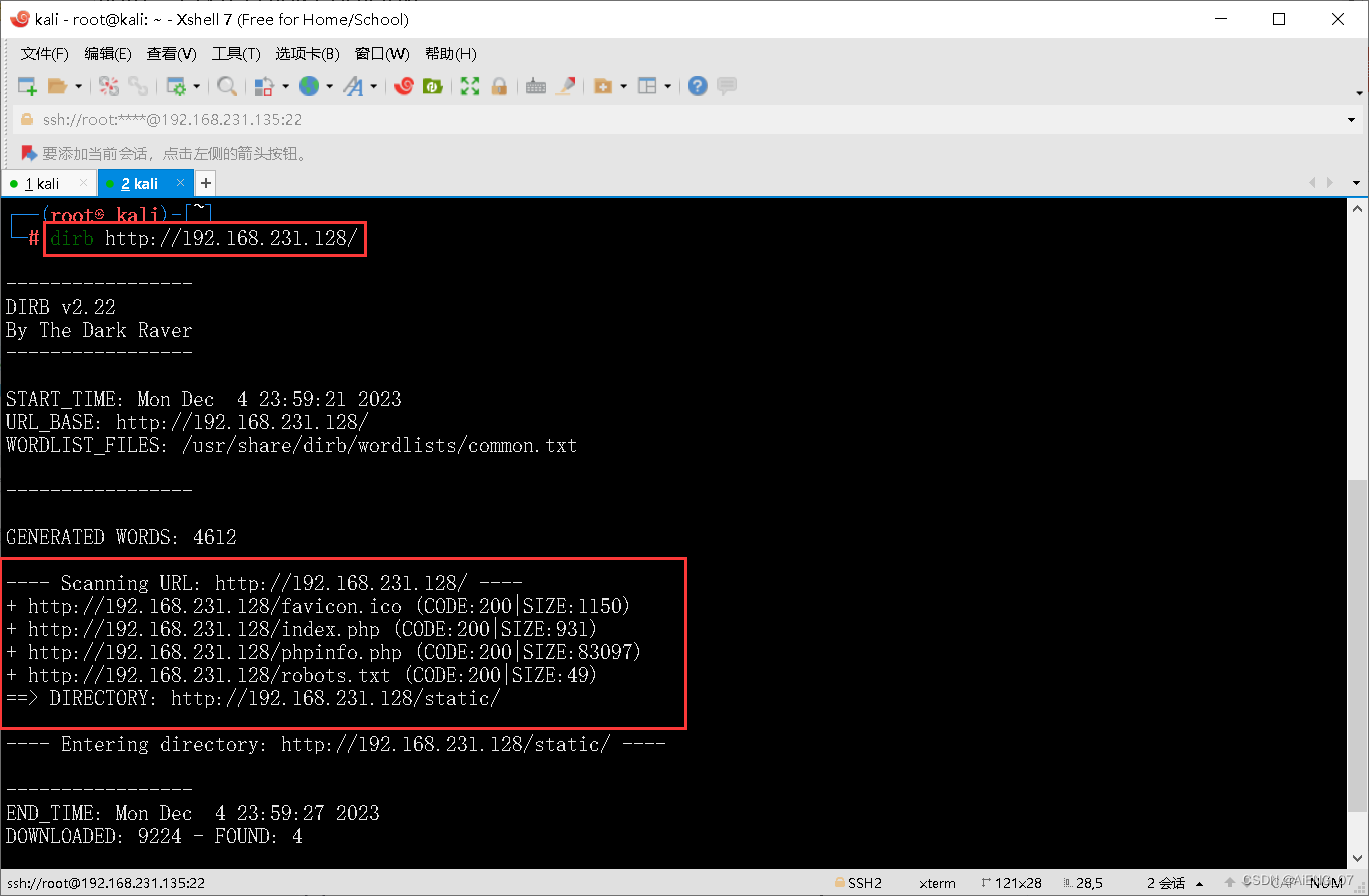Open the 帮助(H) menu

(451, 53)
